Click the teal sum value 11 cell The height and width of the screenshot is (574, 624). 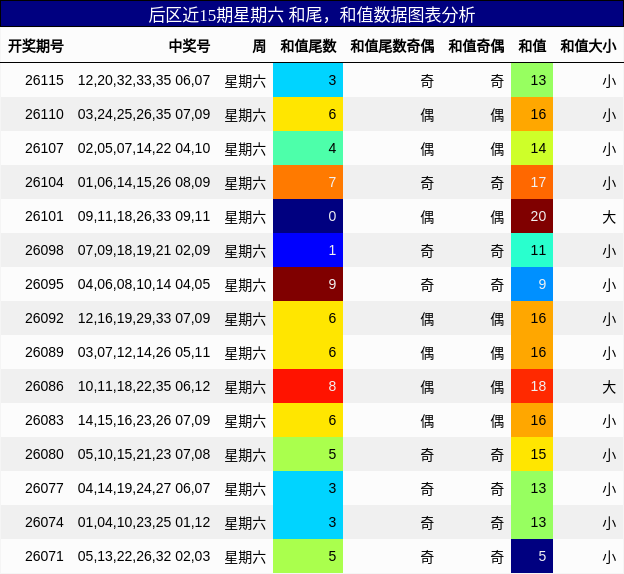point(532,250)
